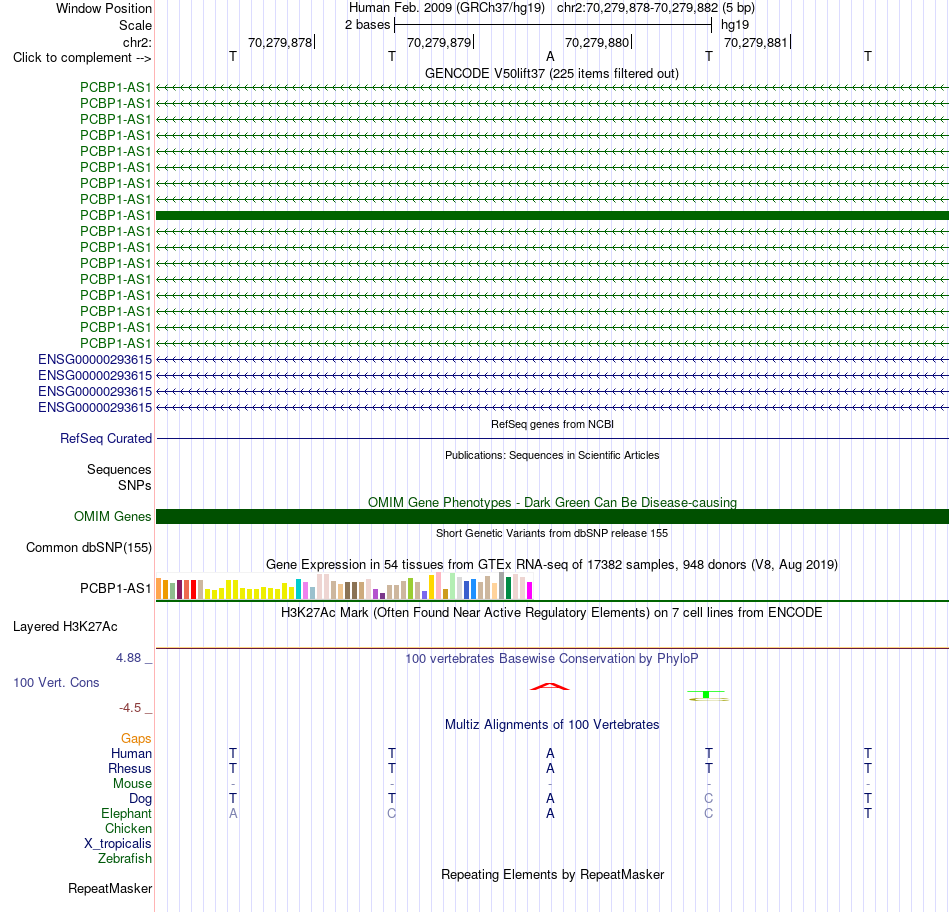Select the 'Chicken' alignment row label
Screen dimensions: 950x912
tap(128, 828)
